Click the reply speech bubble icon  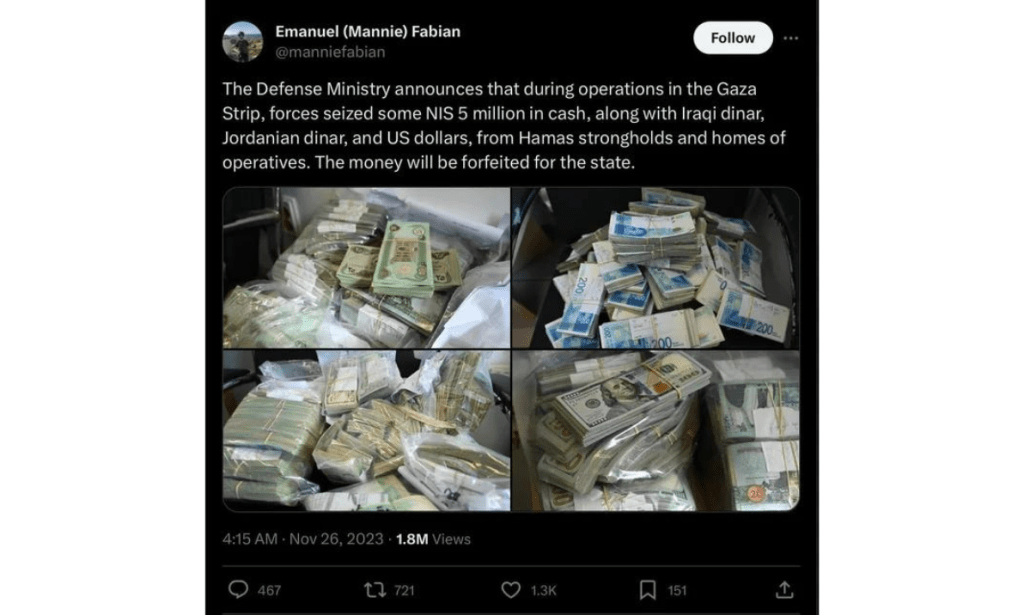pyautogui.click(x=238, y=590)
